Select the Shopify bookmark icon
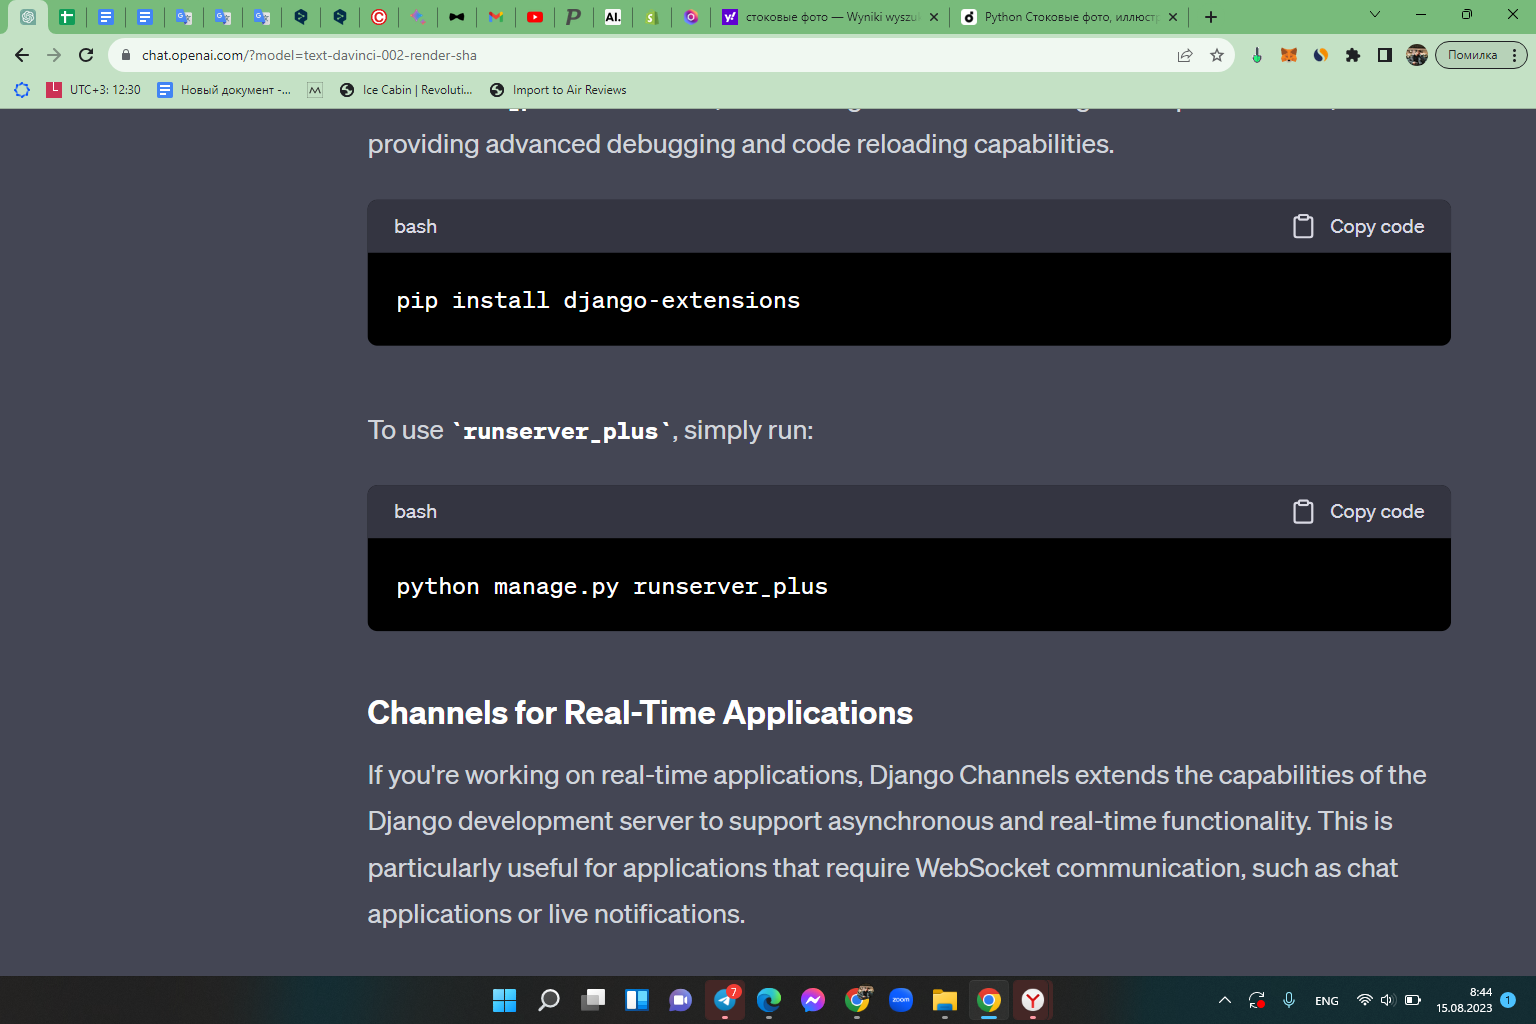1536x1024 pixels. point(651,17)
